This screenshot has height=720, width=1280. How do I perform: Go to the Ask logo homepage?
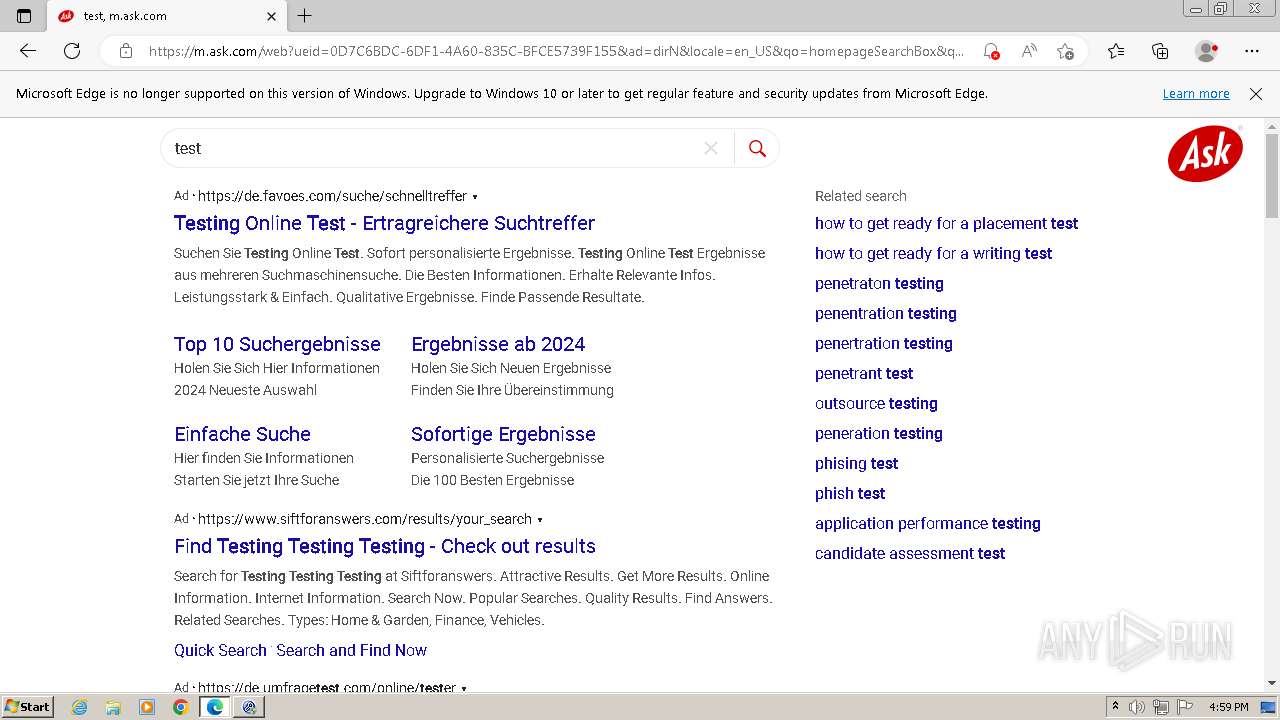click(1205, 153)
